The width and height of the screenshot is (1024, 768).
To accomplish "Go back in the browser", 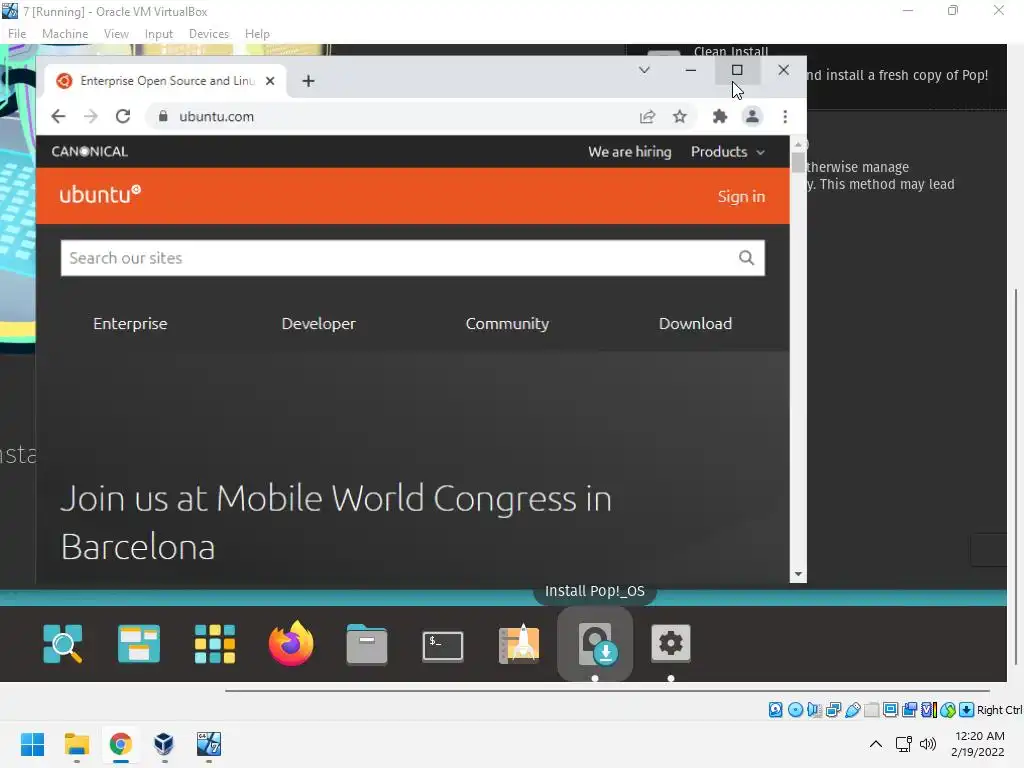I will tap(58, 116).
